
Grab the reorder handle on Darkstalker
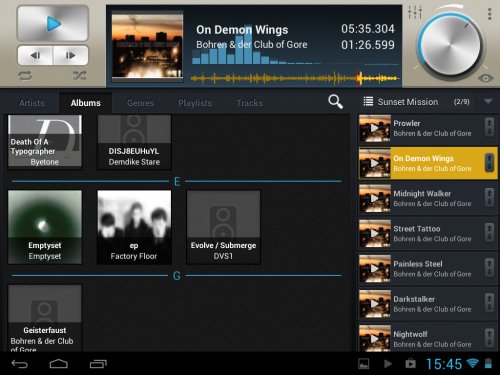point(489,303)
